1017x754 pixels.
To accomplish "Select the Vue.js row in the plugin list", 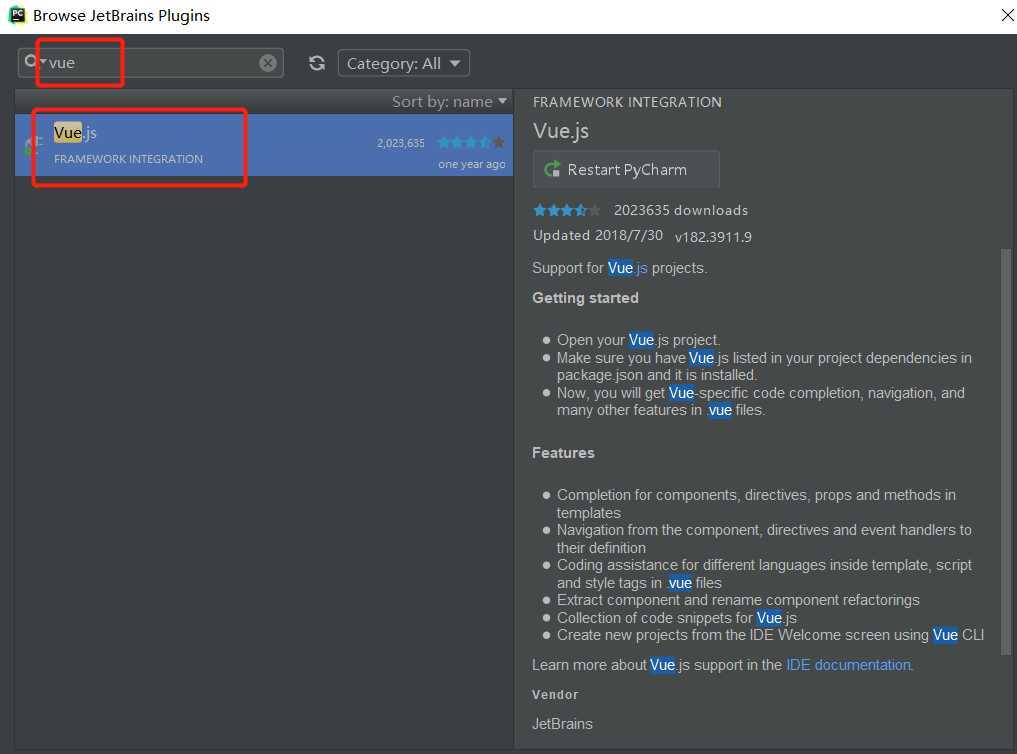I will (264, 145).
